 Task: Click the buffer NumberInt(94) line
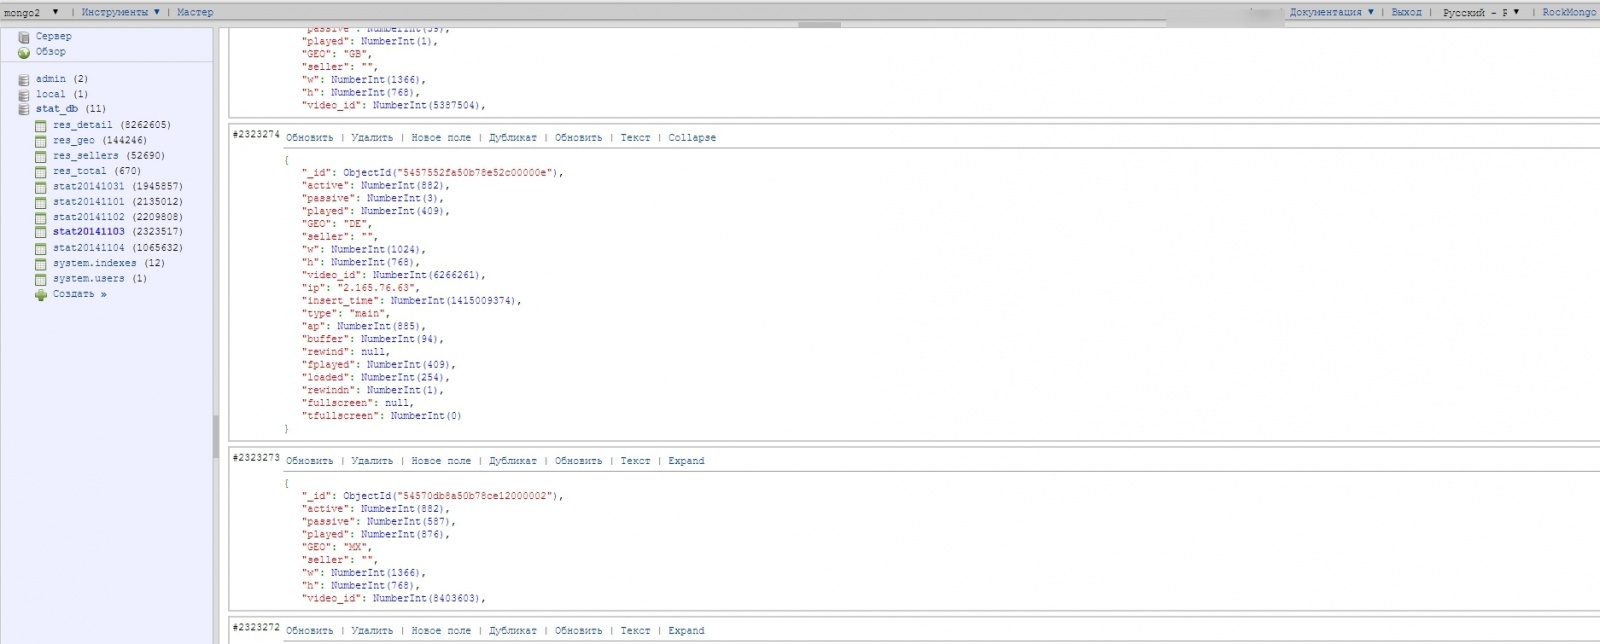(373, 339)
